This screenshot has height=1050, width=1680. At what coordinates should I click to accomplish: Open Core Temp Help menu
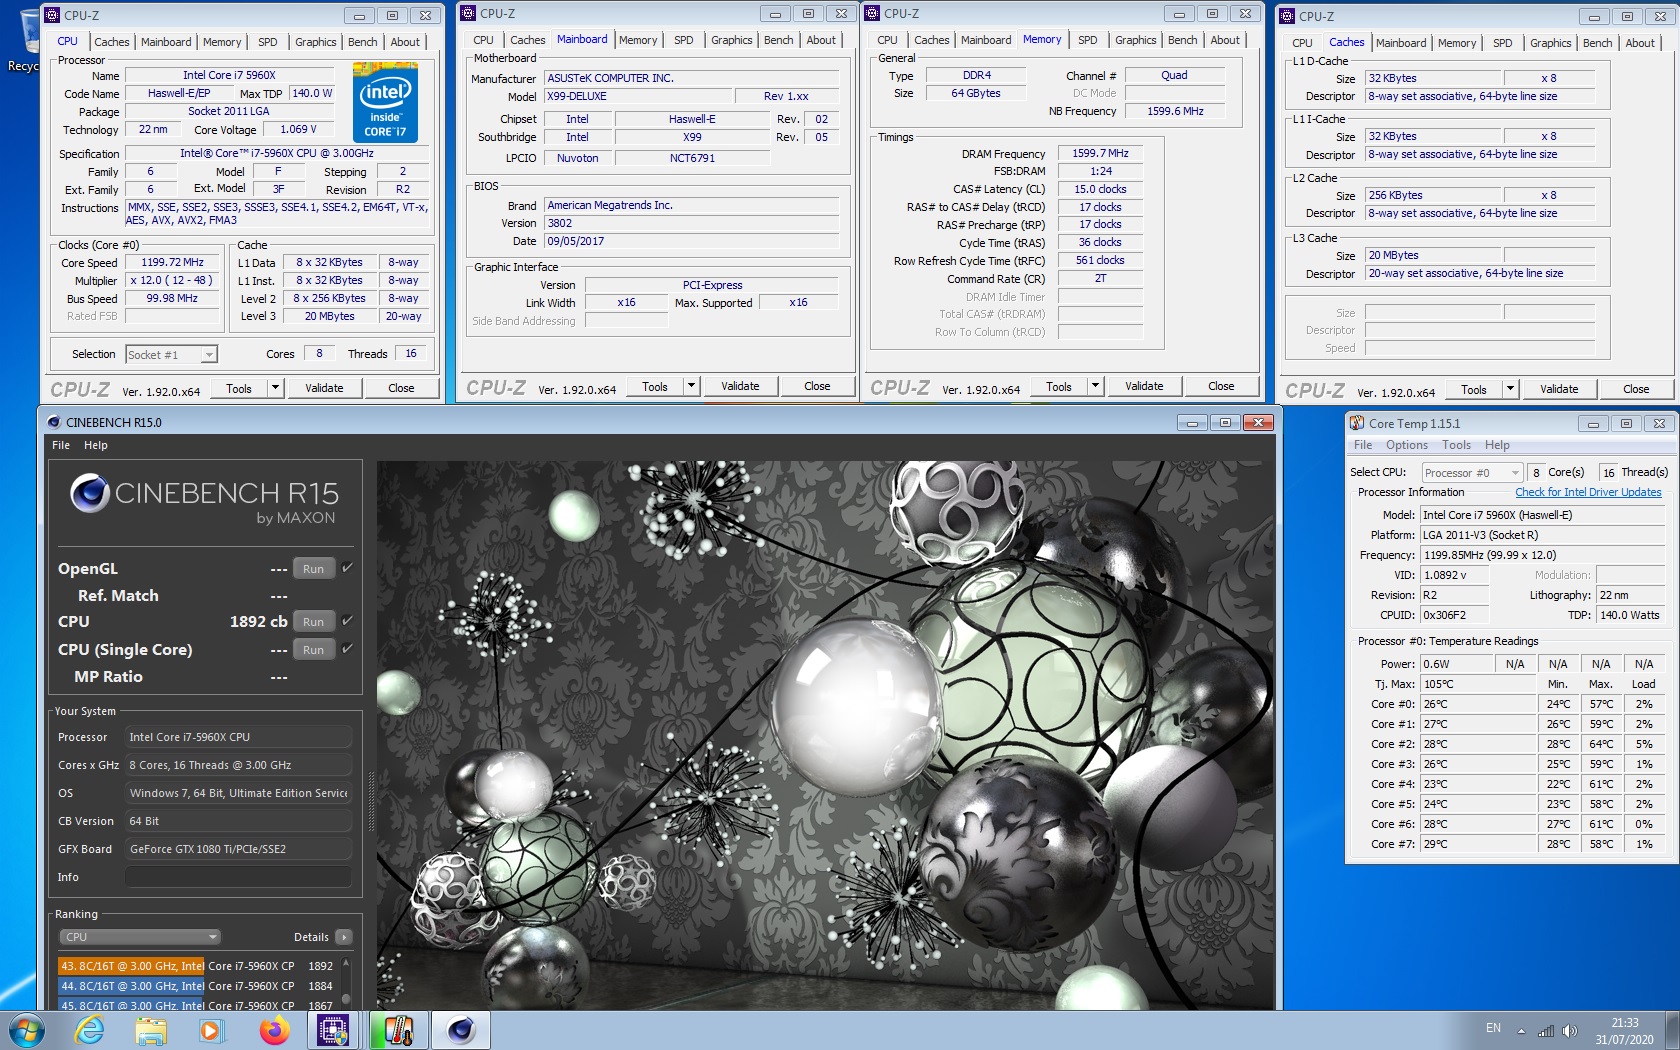(1497, 445)
